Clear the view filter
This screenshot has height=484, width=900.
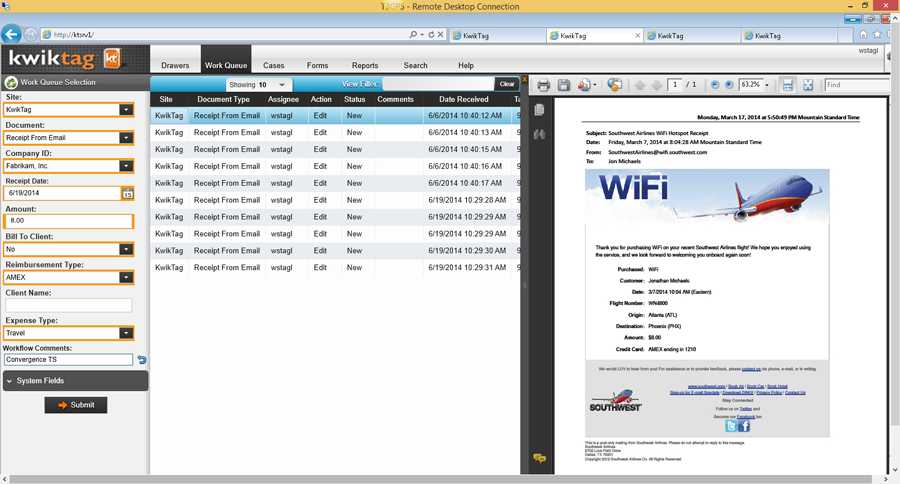coord(507,84)
